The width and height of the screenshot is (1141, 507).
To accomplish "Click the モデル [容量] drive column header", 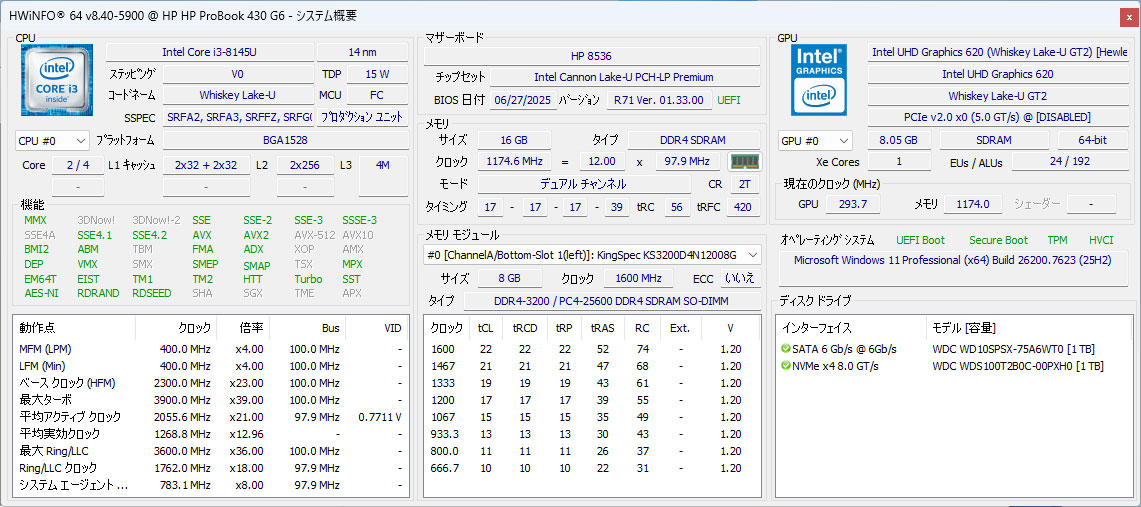I will pos(963,328).
